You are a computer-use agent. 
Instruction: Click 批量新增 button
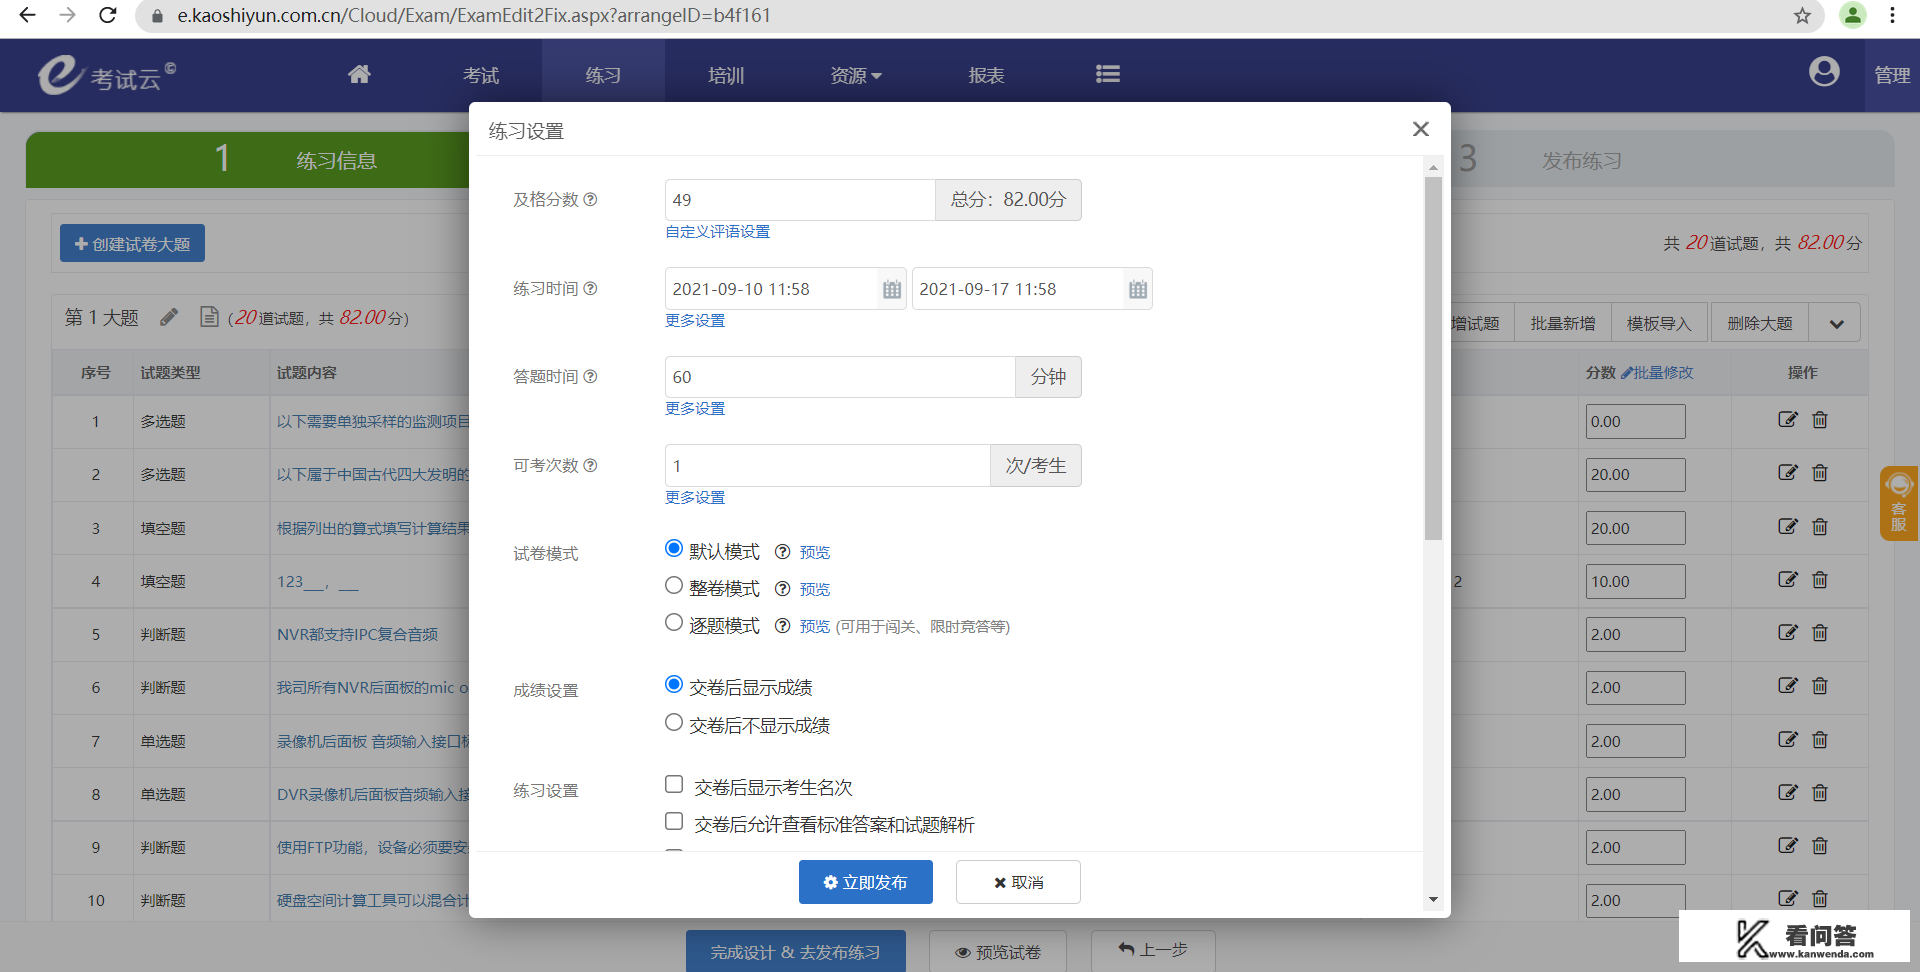coord(1562,323)
